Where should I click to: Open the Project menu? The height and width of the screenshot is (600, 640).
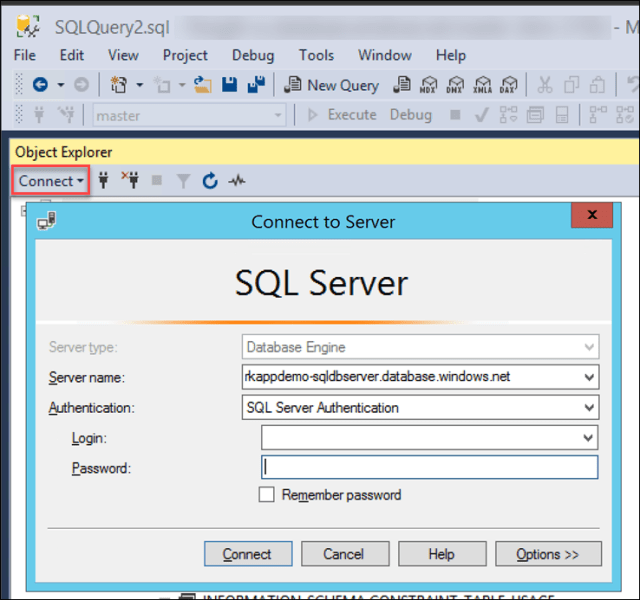pos(185,56)
